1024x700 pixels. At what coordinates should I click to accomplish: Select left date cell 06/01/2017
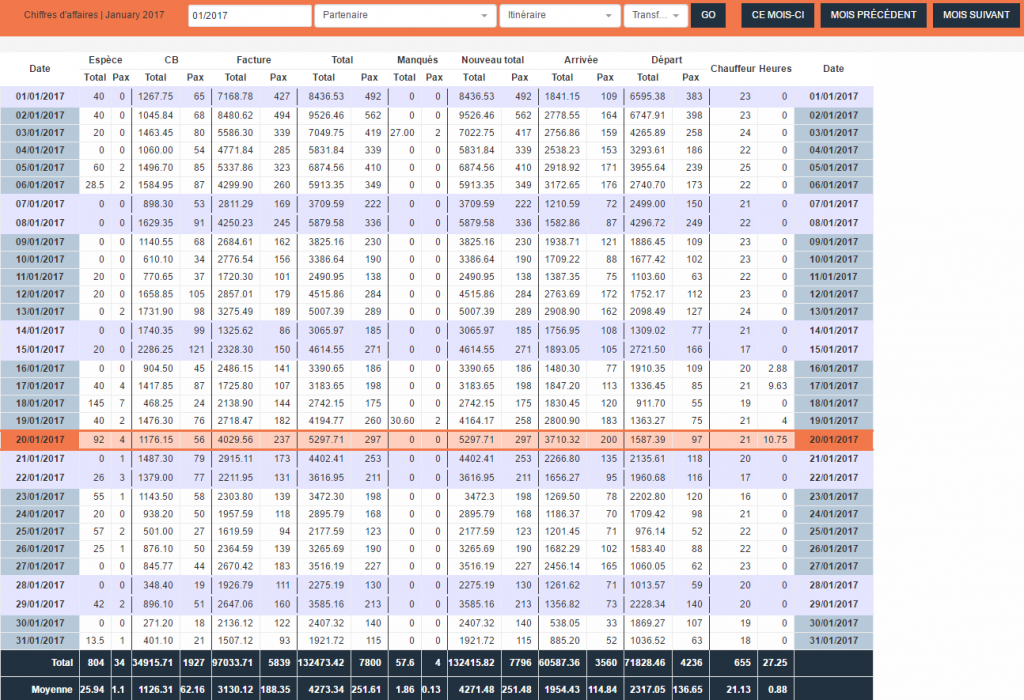(40, 185)
